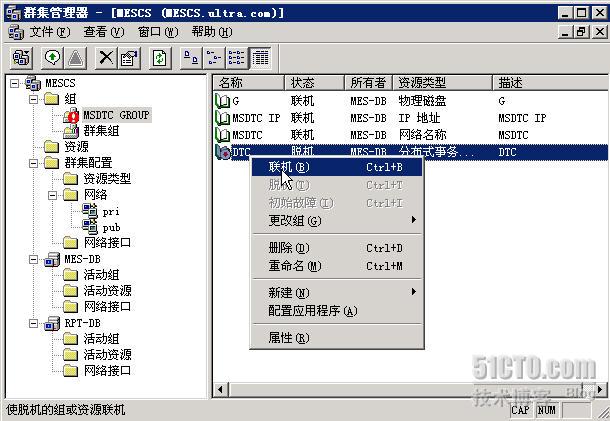Click the 网络名称 resource type cell
The image size is (610, 421).
click(422, 135)
